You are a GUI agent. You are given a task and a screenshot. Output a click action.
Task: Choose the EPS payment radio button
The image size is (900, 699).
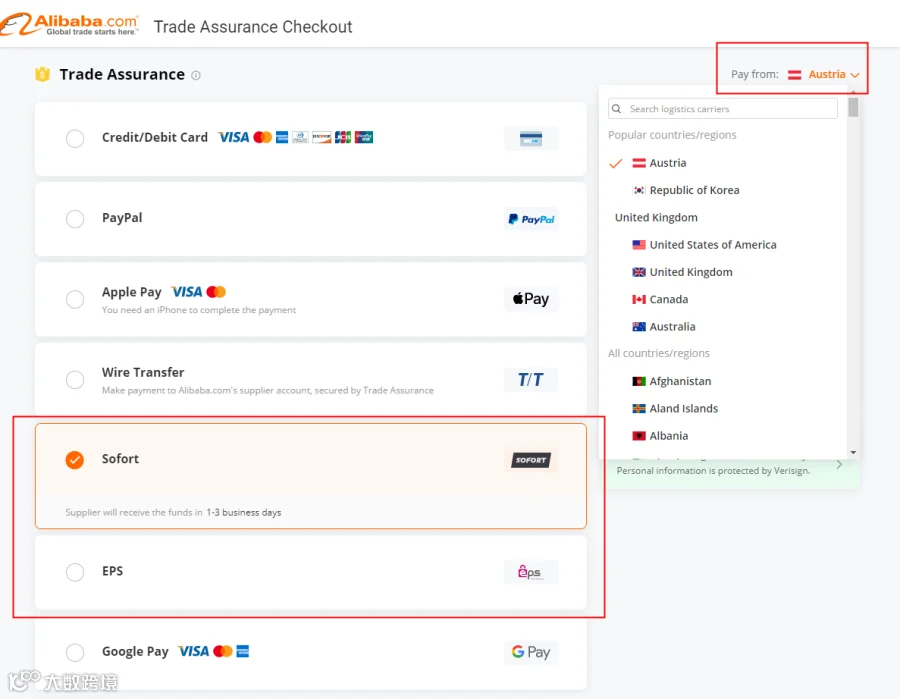click(75, 572)
